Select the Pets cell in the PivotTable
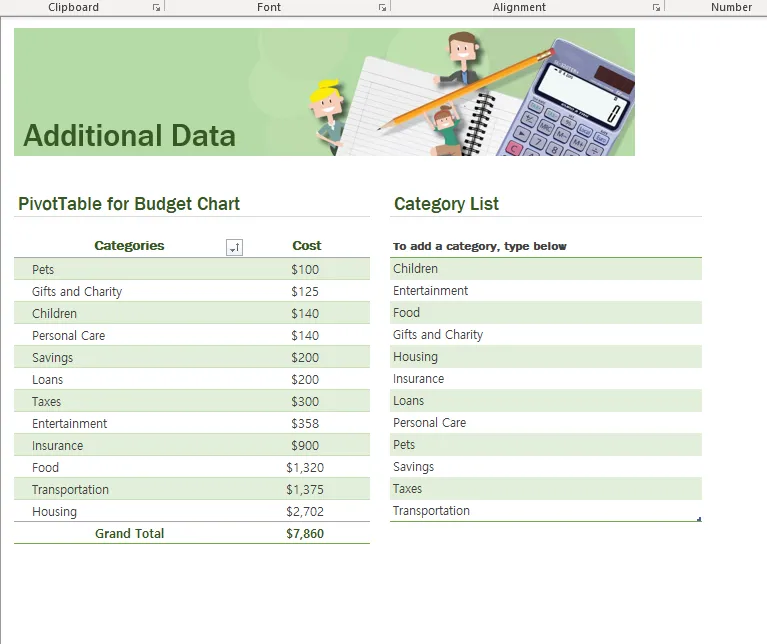This screenshot has width=767, height=644. (43, 269)
